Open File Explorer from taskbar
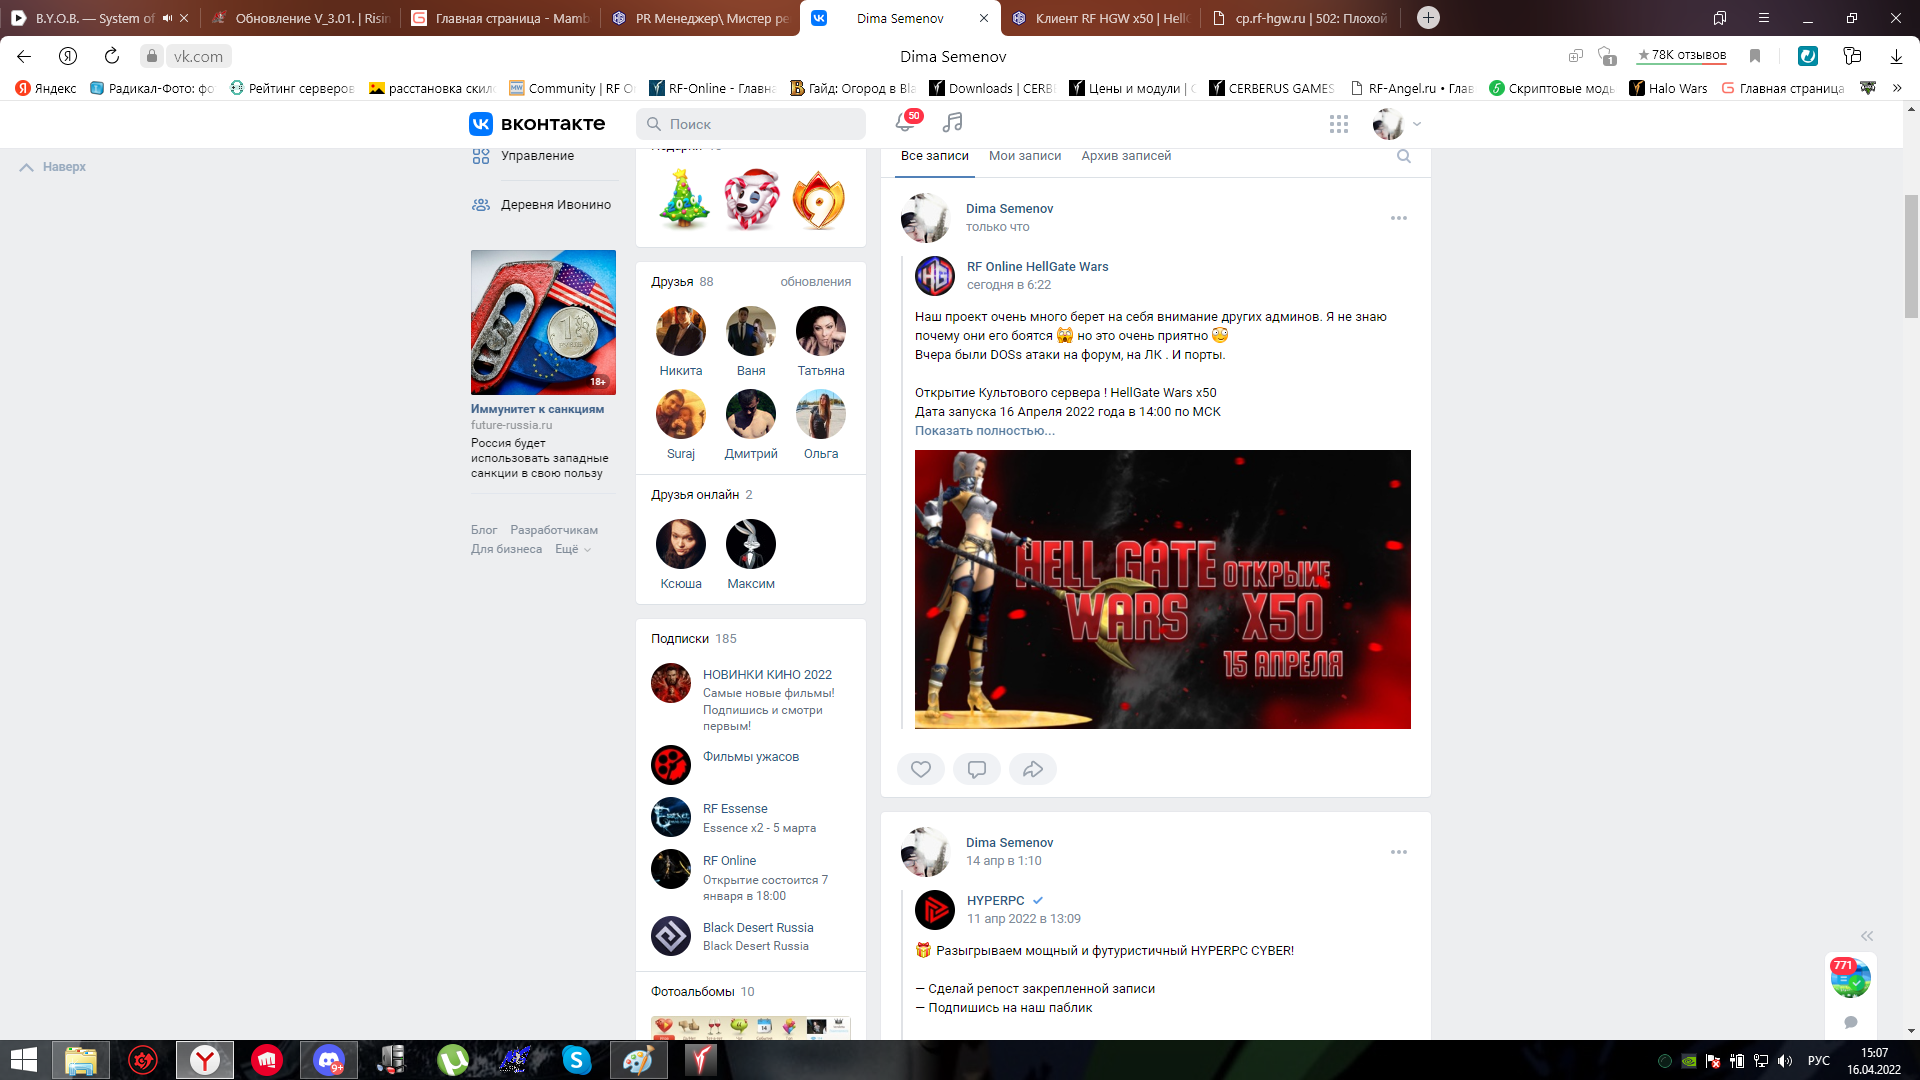1920x1080 pixels. [x=81, y=1060]
